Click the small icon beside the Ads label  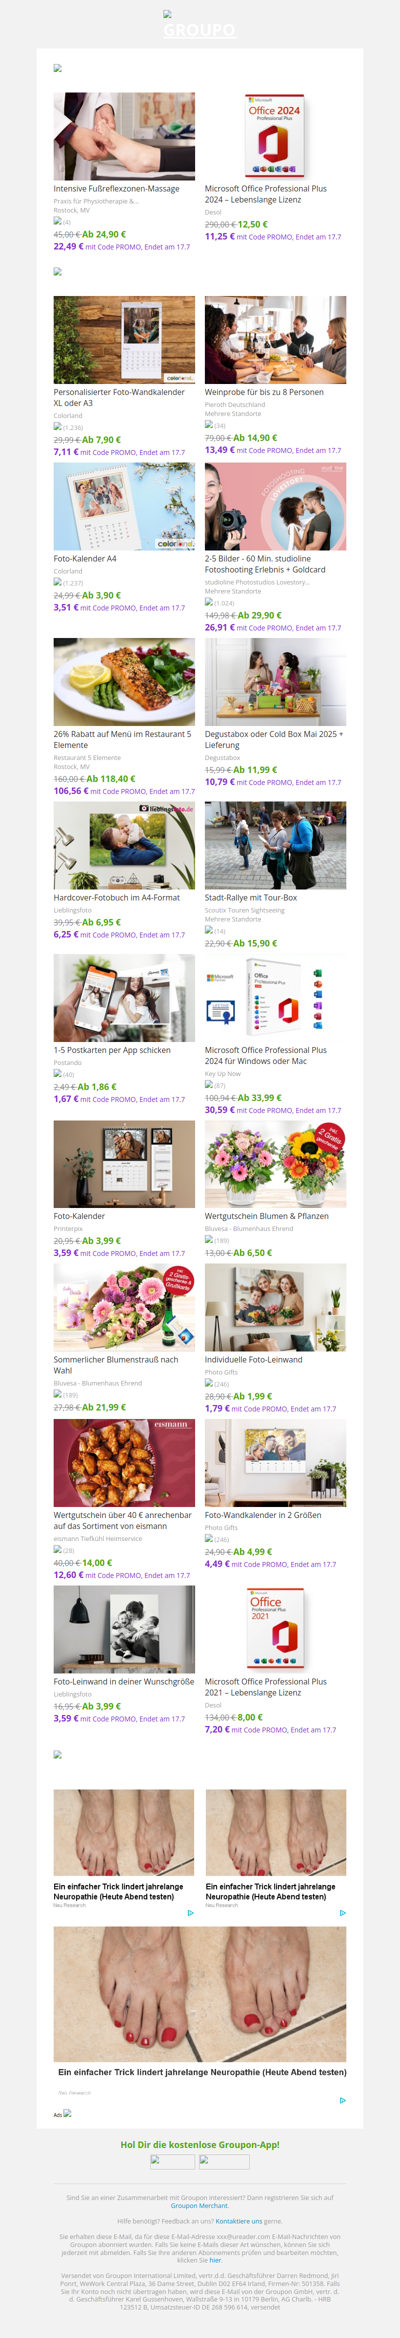tap(68, 2114)
